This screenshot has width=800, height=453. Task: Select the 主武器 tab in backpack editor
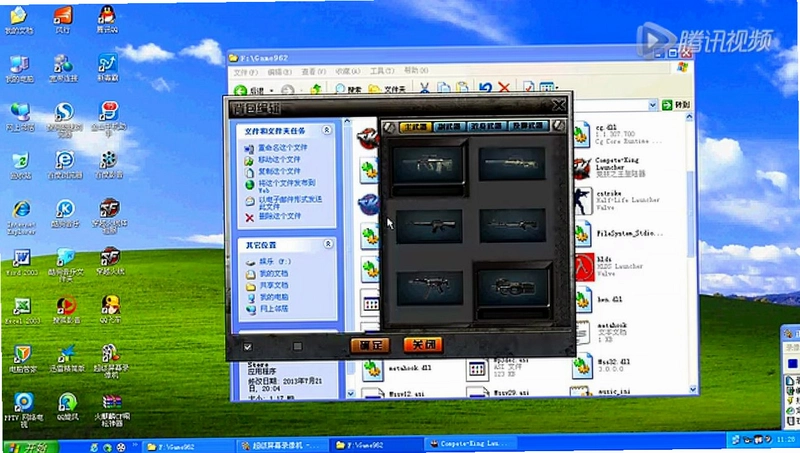(416, 127)
